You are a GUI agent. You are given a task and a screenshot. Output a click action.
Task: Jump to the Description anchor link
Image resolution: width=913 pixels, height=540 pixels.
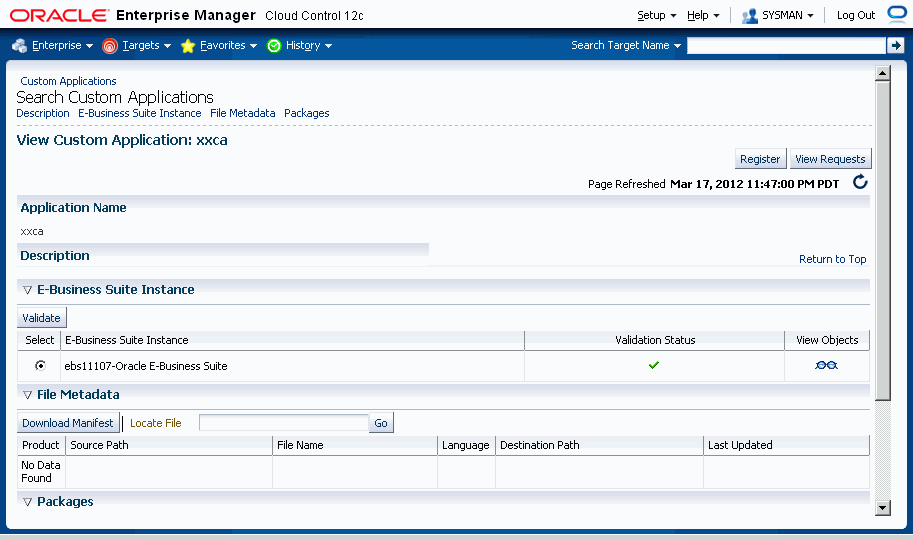click(x=43, y=113)
